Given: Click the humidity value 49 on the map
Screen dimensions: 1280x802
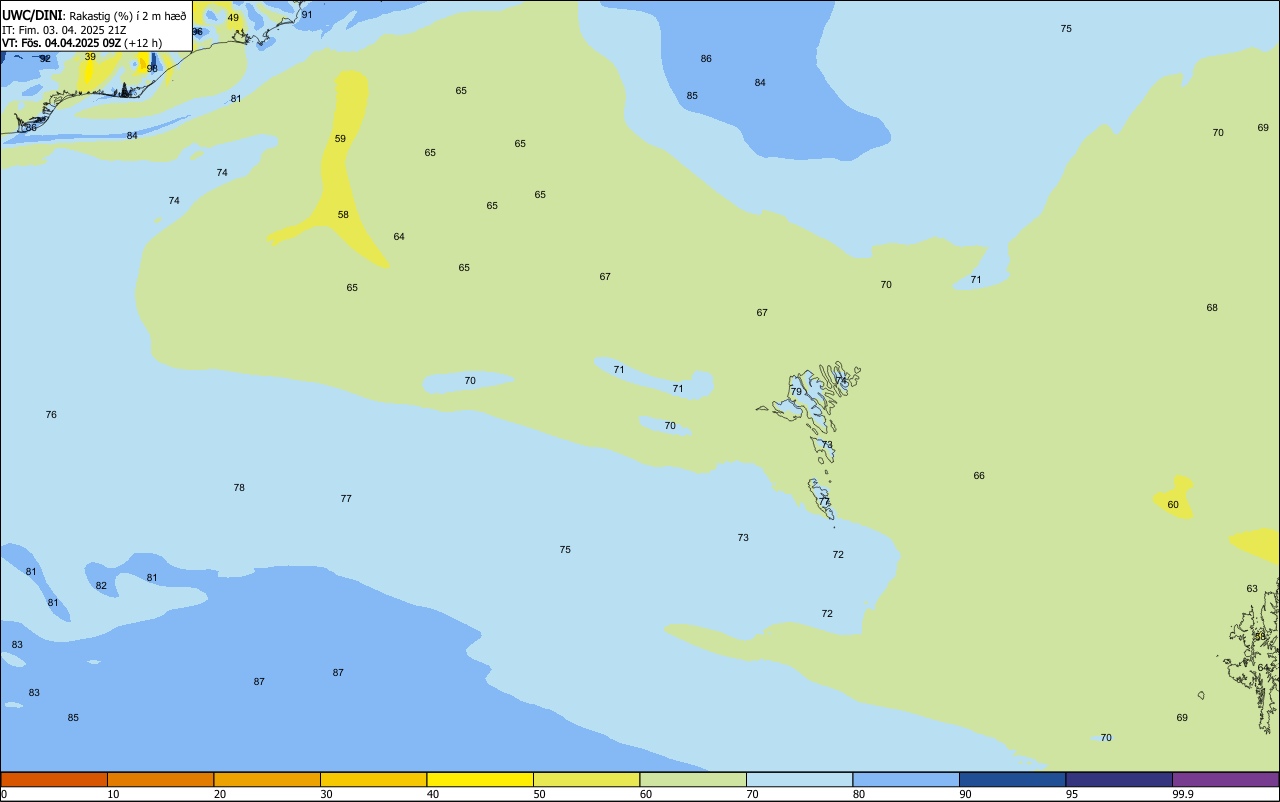Looking at the screenshot, I should [x=233, y=18].
